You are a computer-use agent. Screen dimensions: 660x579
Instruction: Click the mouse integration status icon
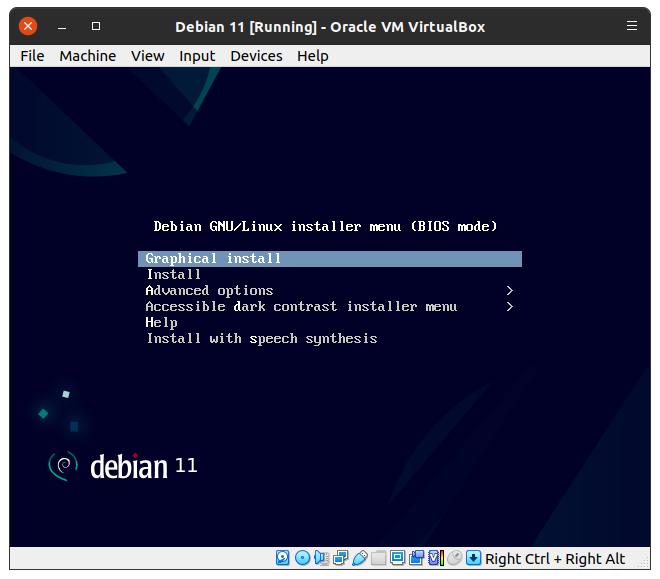454,558
